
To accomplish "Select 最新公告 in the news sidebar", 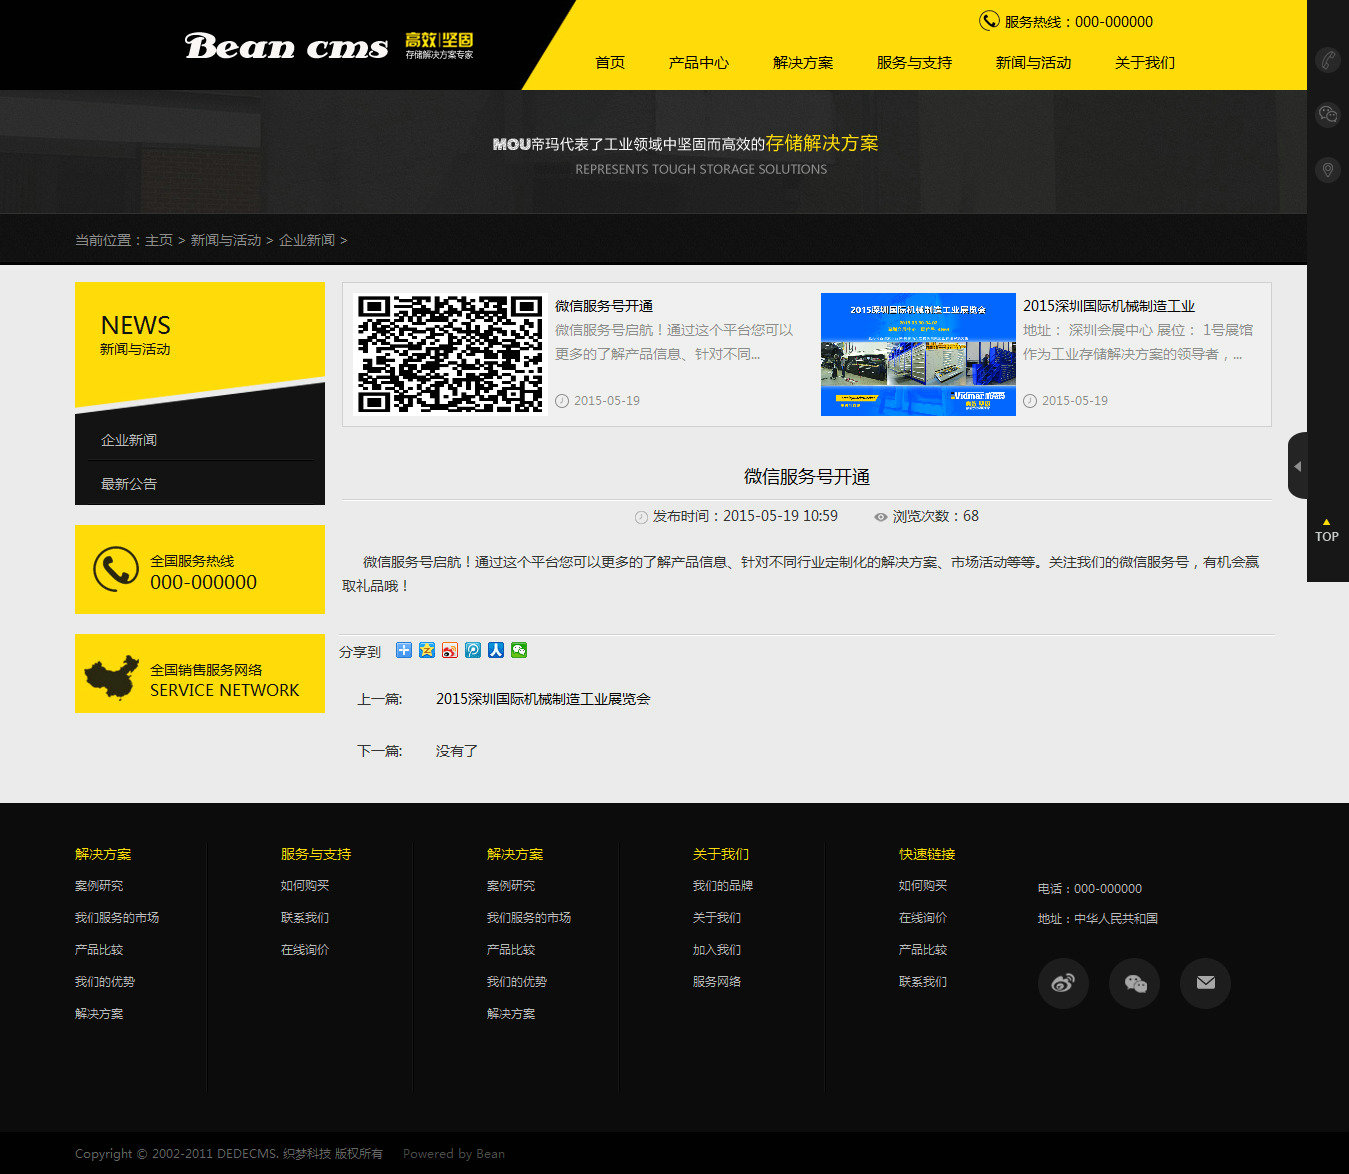I will (129, 484).
